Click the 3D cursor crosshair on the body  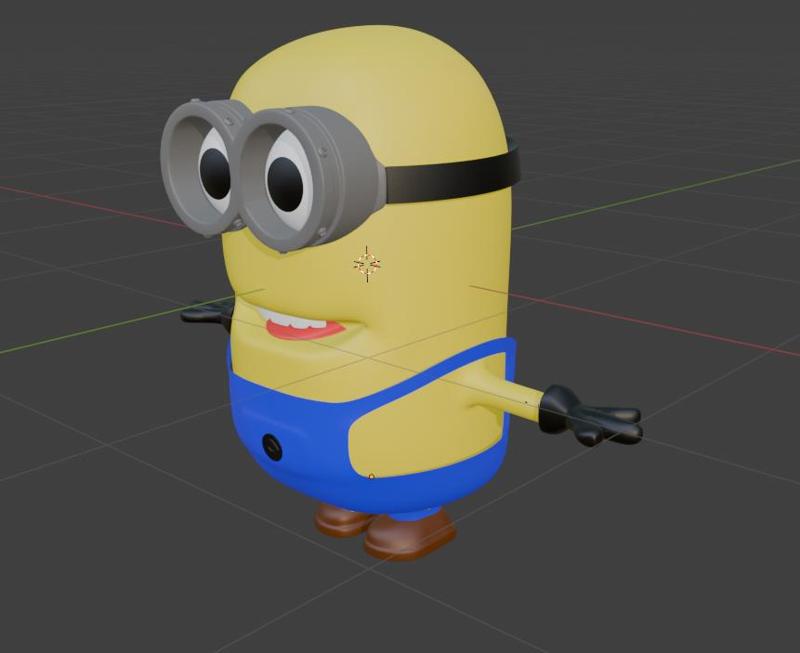point(367,264)
